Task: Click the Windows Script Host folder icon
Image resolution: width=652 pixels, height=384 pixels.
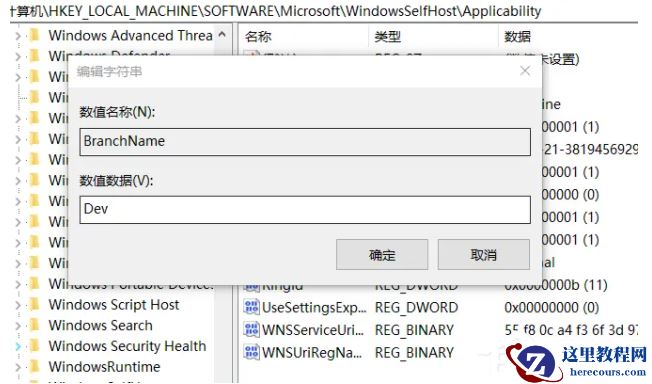Action: click(x=35, y=305)
